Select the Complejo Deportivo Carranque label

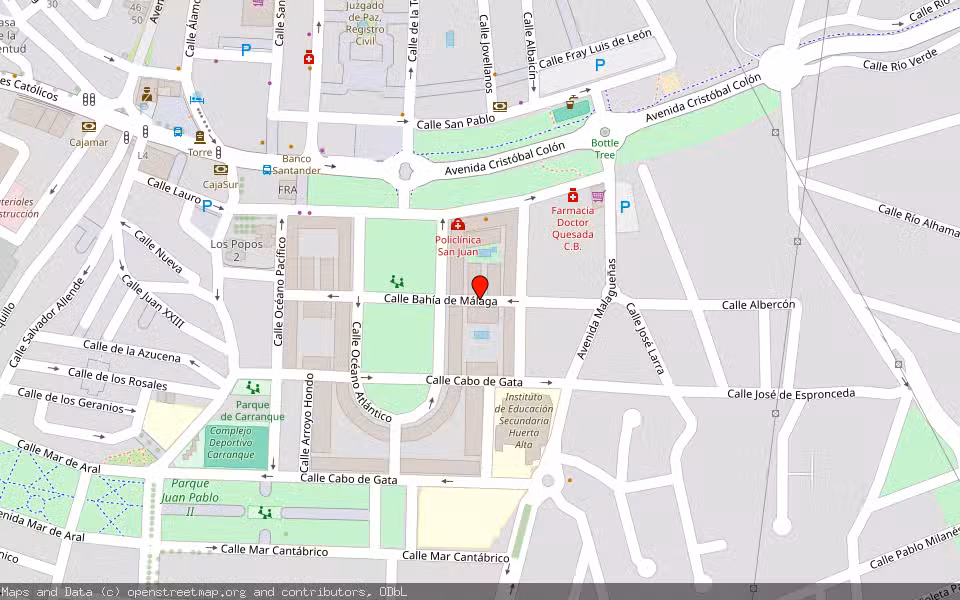point(230,443)
